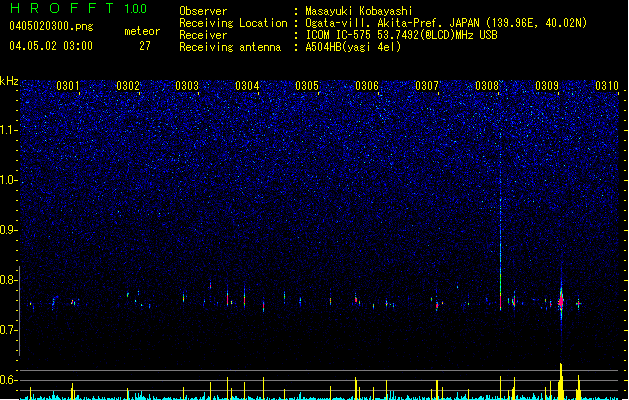The image size is (629, 400).
Task: Click the 1.1 kHz axis label
Action: [8, 130]
